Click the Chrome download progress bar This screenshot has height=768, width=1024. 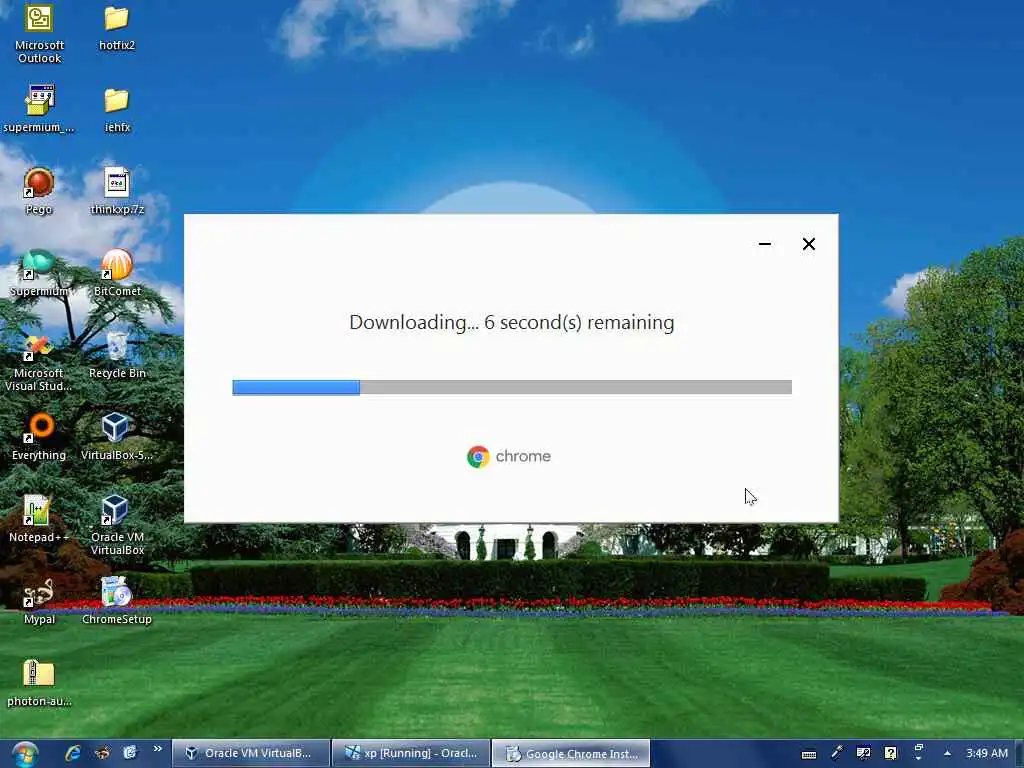click(x=512, y=387)
